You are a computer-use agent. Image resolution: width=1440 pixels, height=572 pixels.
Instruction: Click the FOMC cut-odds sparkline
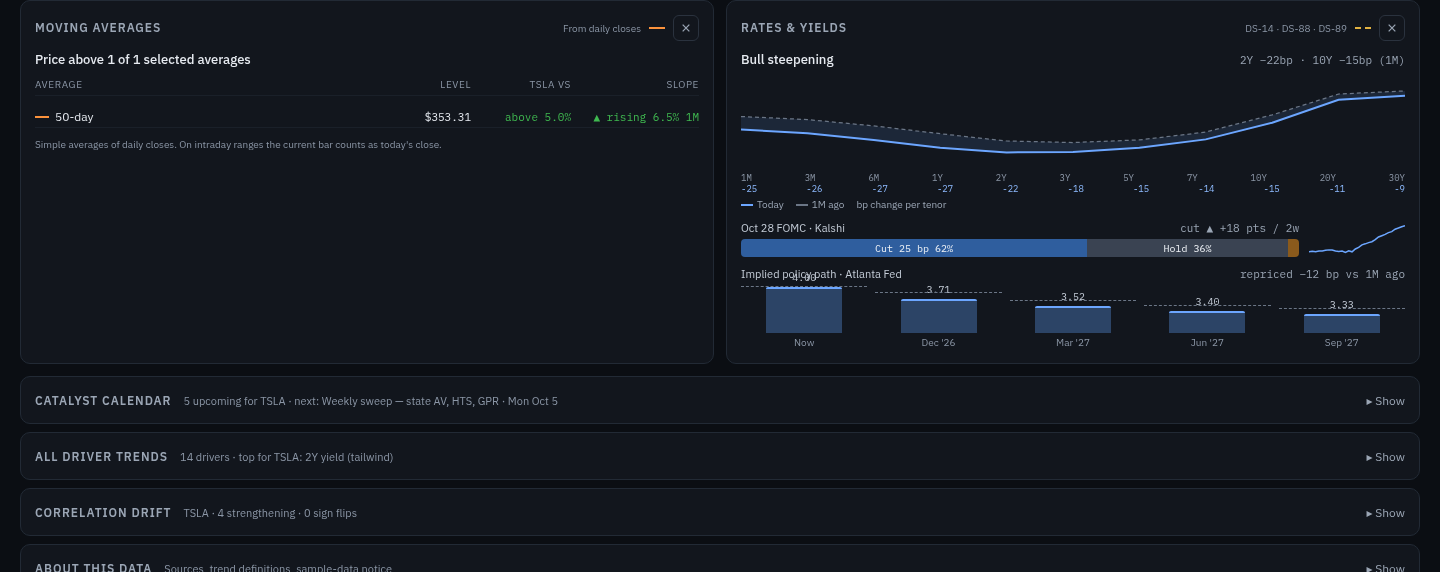click(1357, 240)
